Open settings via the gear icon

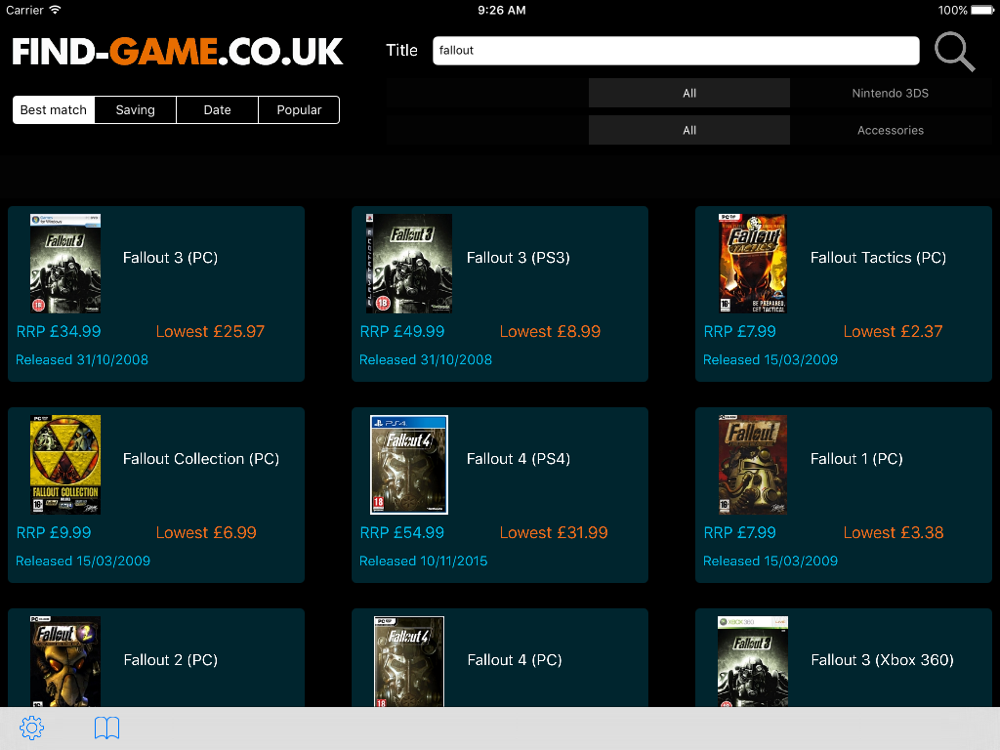[x=31, y=727]
